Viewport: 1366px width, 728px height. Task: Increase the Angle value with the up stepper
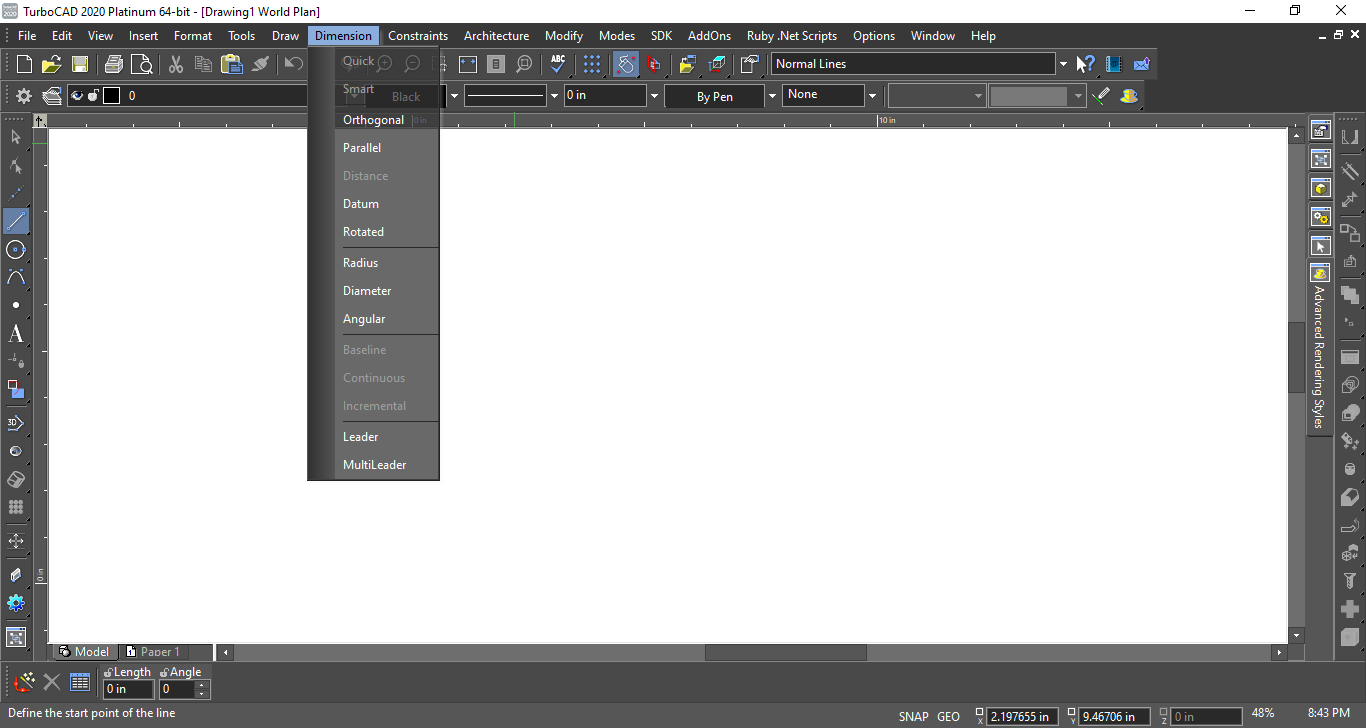pos(203,685)
